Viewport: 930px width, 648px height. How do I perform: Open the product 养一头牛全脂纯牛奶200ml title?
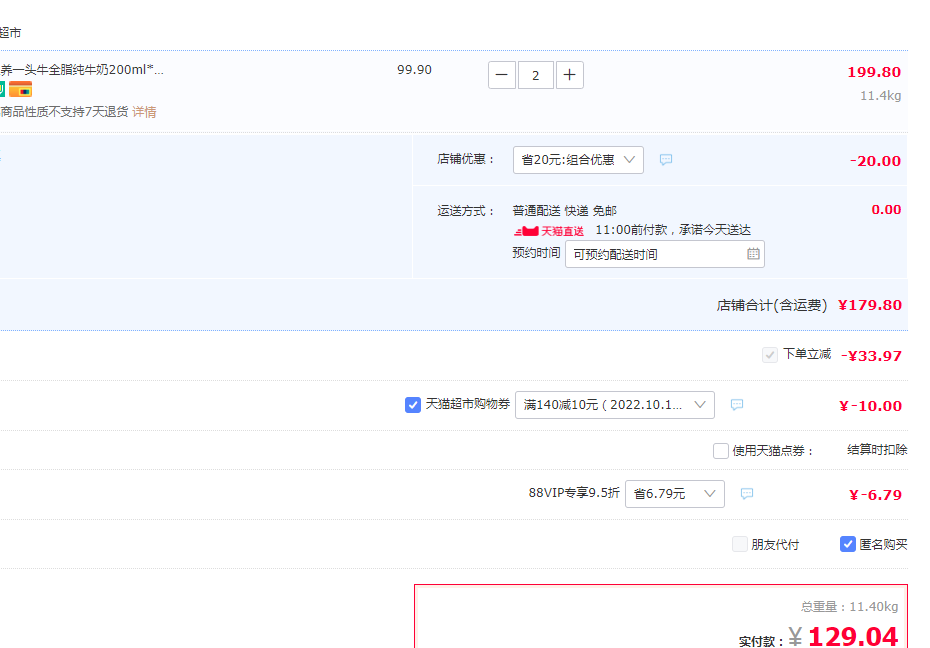82,70
